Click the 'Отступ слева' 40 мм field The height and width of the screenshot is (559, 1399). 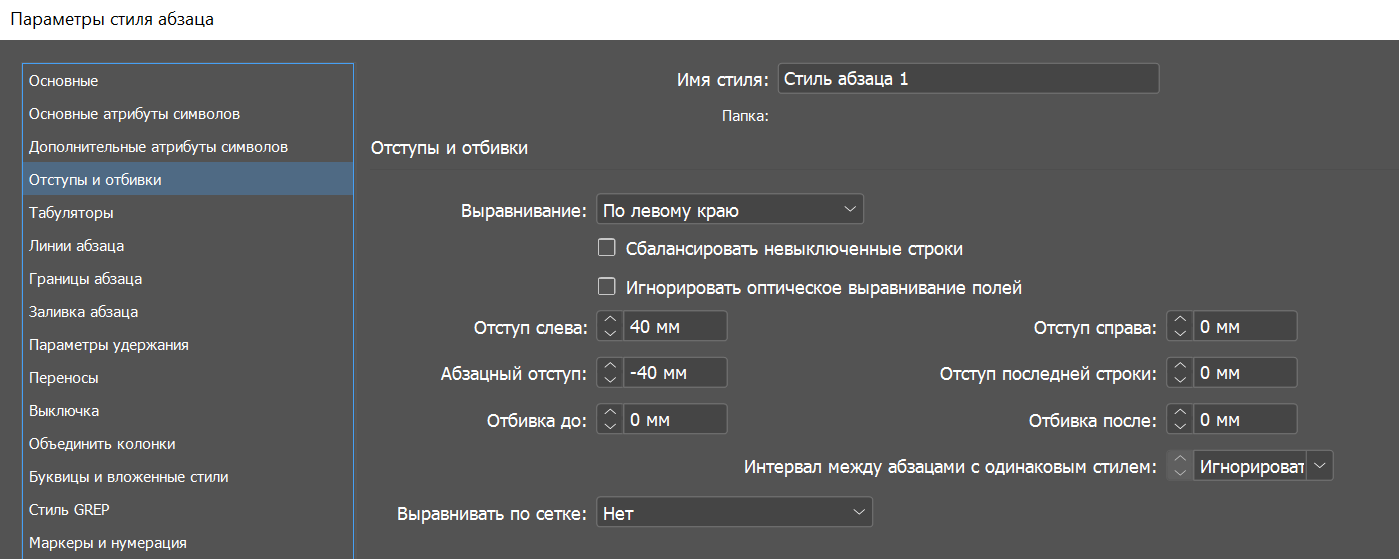pyautogui.click(x=674, y=326)
